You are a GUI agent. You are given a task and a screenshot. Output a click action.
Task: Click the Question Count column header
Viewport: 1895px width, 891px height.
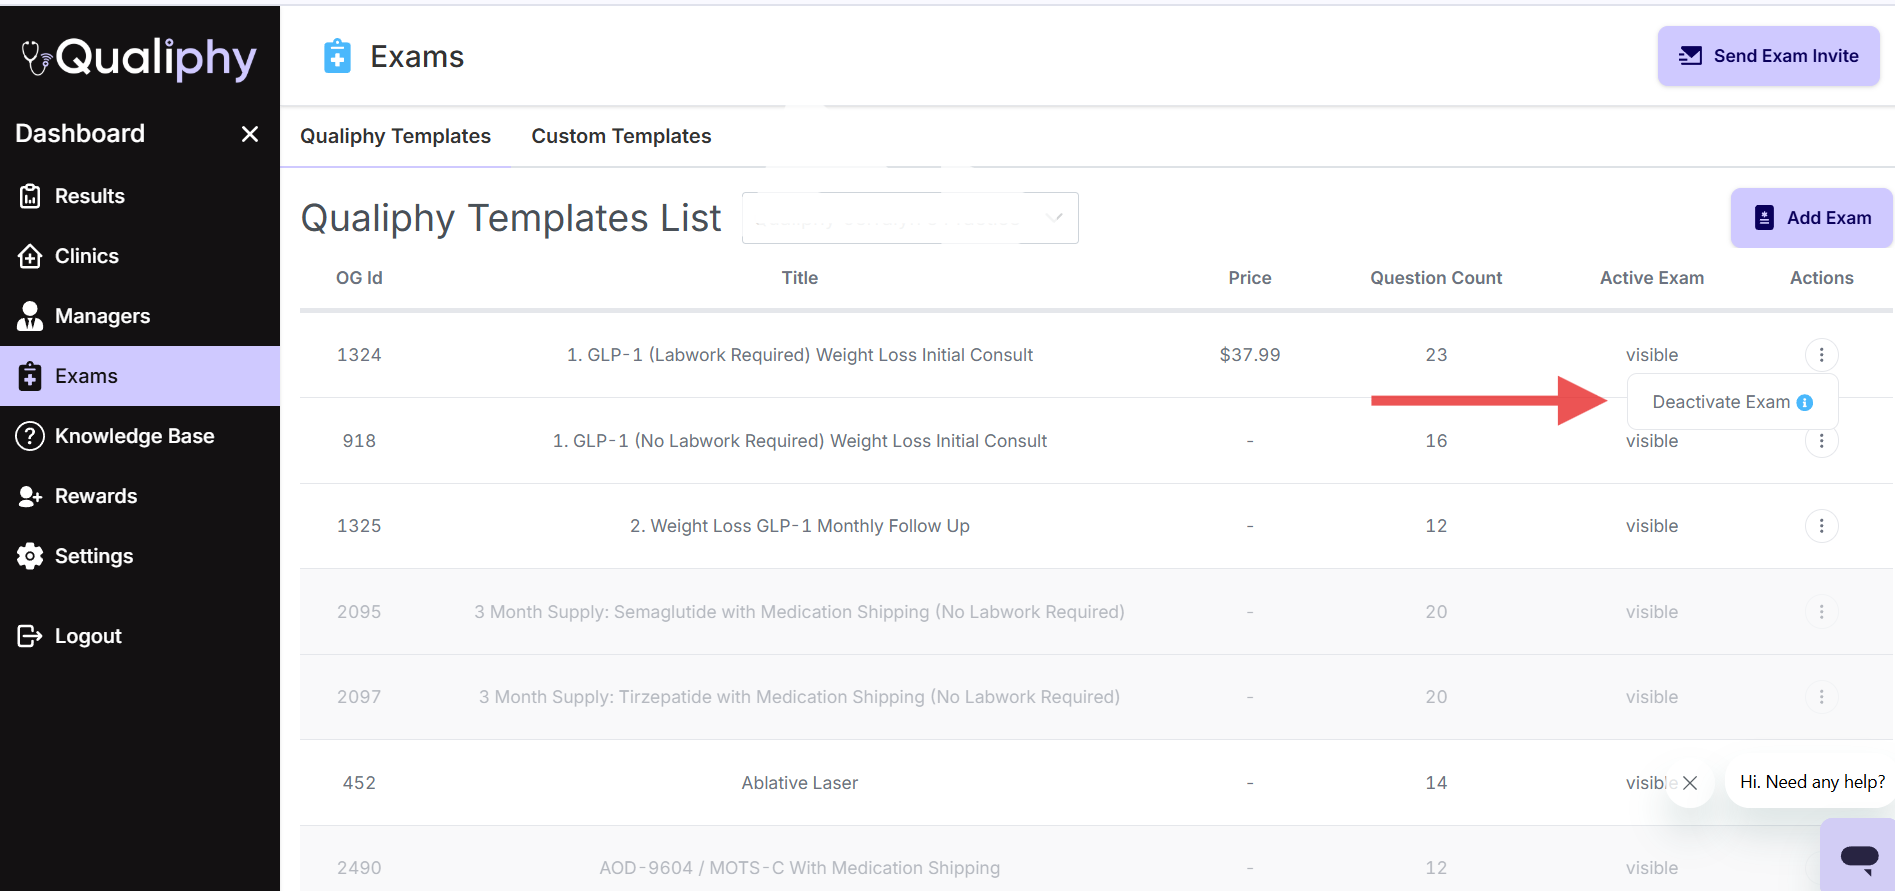(x=1436, y=278)
